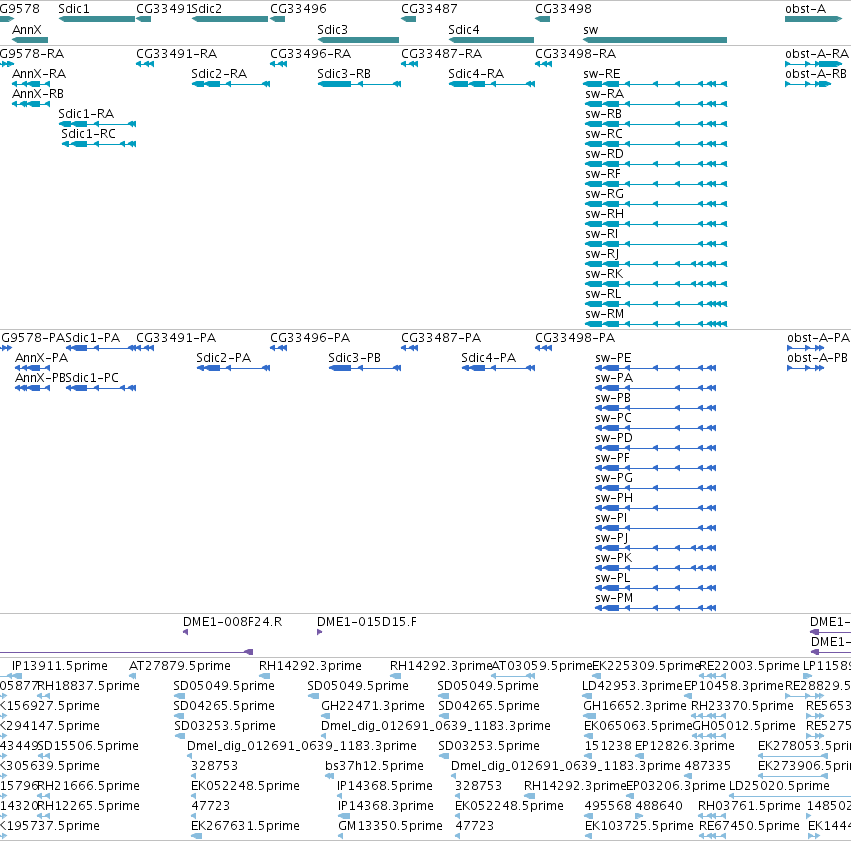Select transcript CG33498-RA
This screenshot has width=851, height=841.
pyautogui.click(x=575, y=54)
